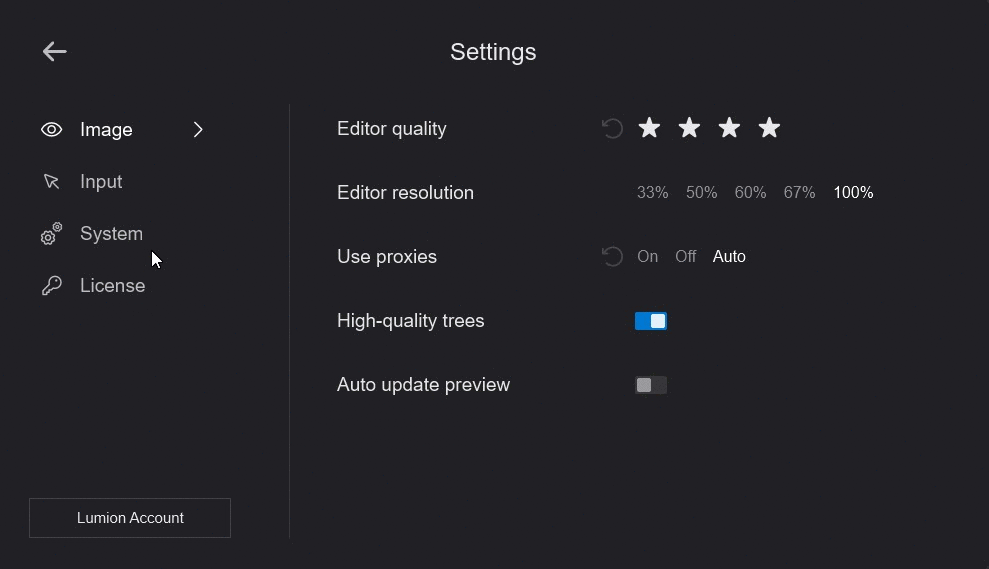The width and height of the screenshot is (989, 569).
Task: Click the cursor icon beside Input
Action: pos(52,182)
